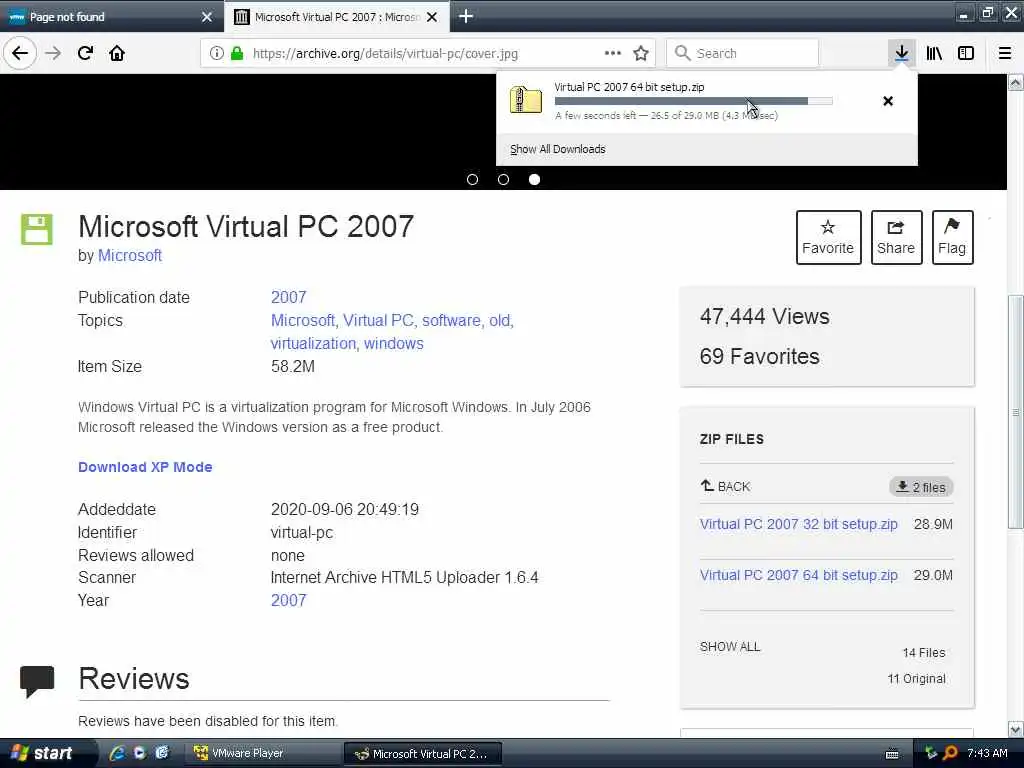Open the software topic link
Screen dimensions: 1024x768
(x=451, y=321)
